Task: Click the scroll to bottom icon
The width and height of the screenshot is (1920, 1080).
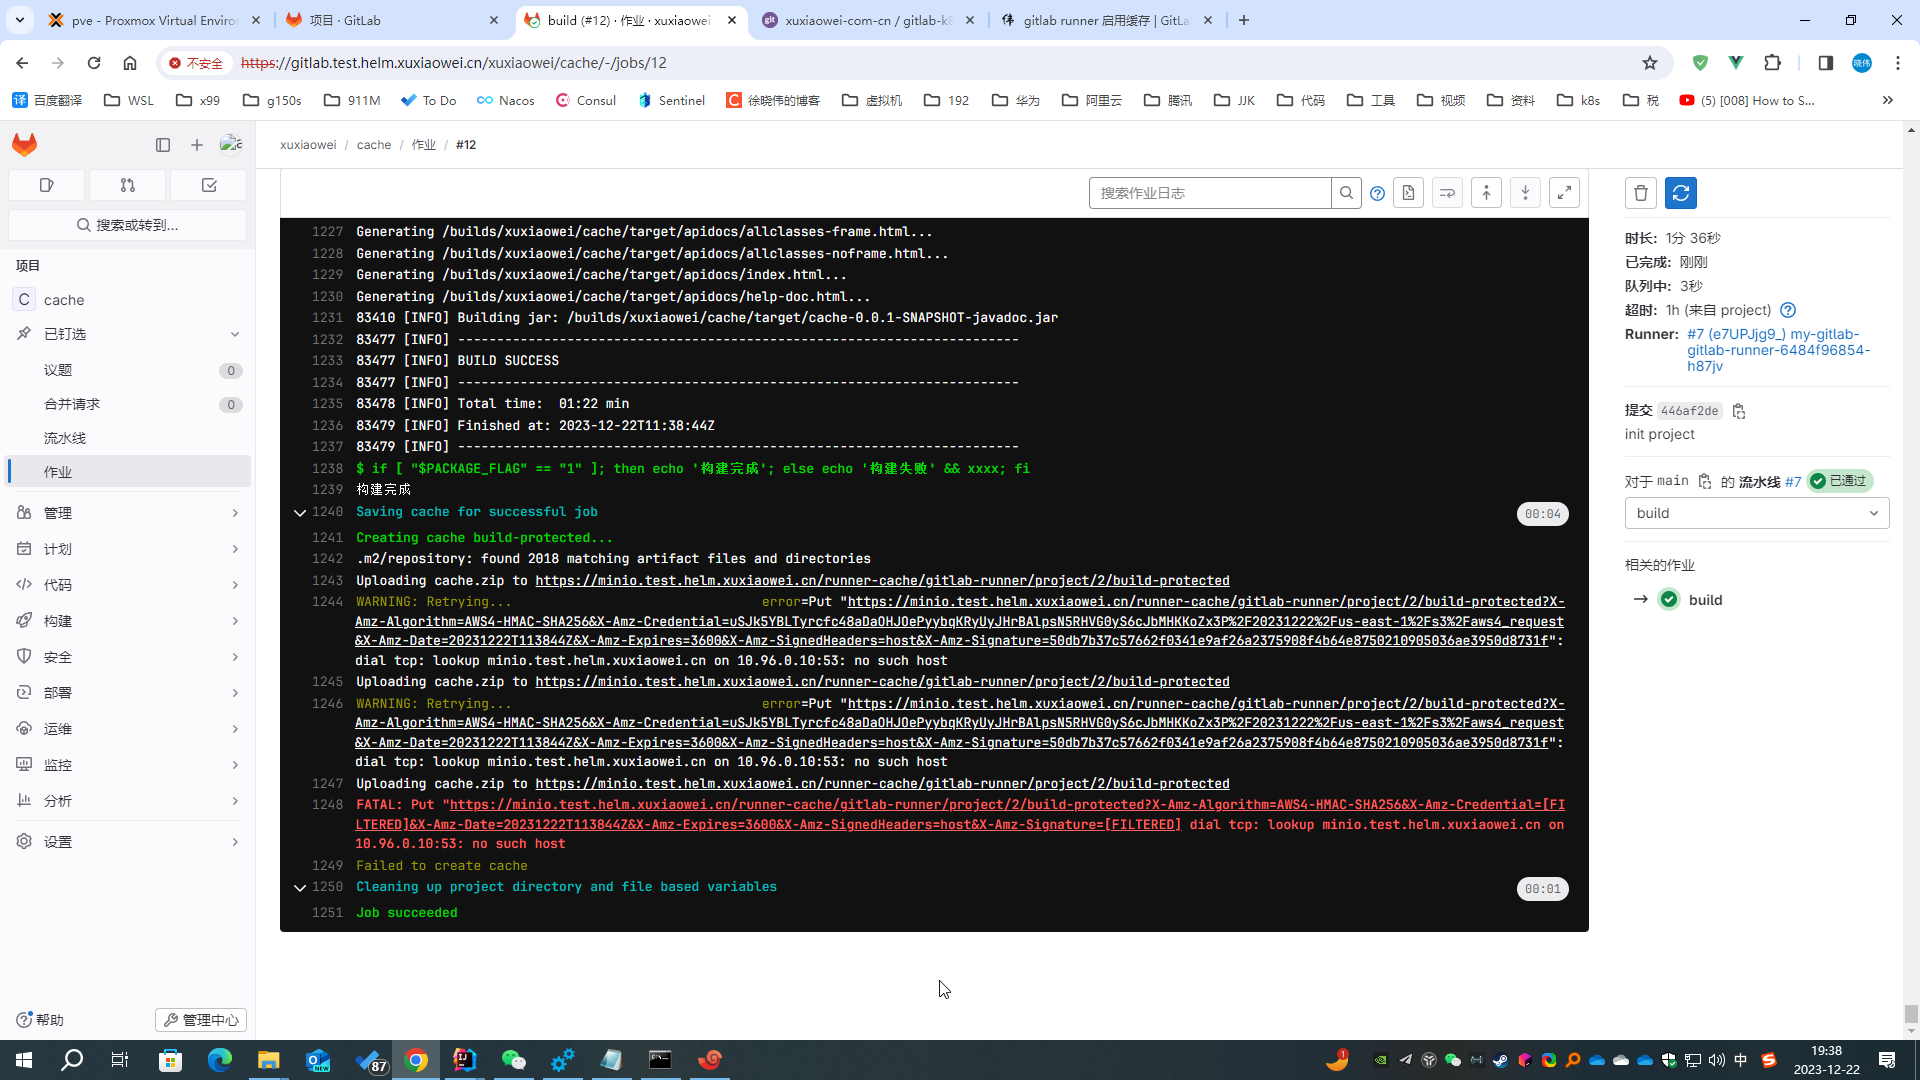Action: point(1526,193)
